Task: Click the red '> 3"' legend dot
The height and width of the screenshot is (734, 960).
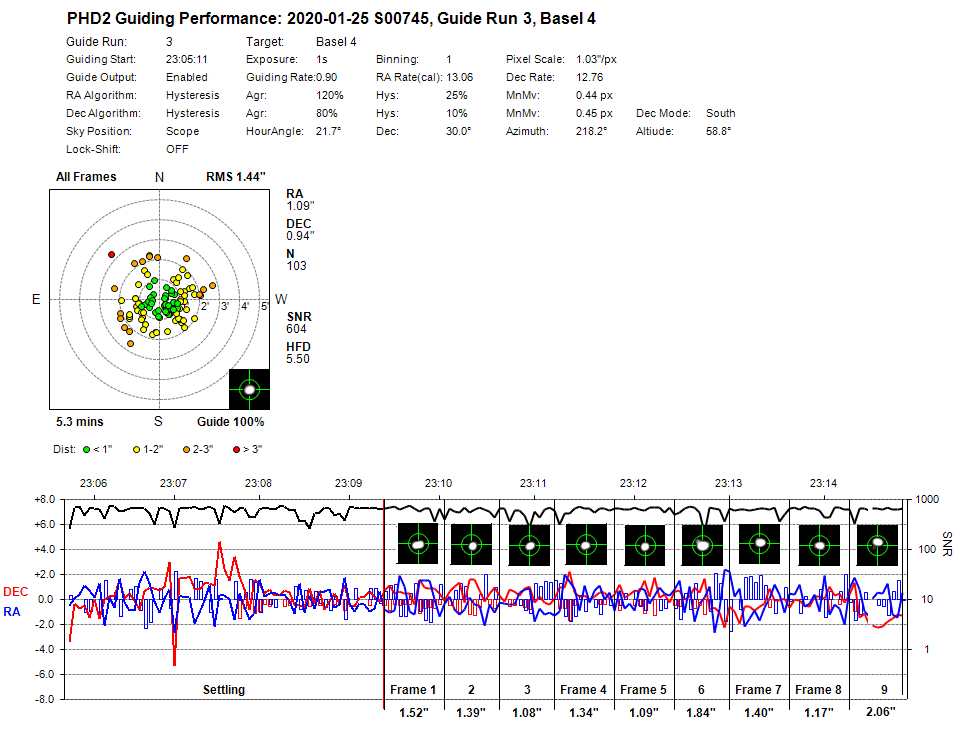Action: [x=236, y=450]
